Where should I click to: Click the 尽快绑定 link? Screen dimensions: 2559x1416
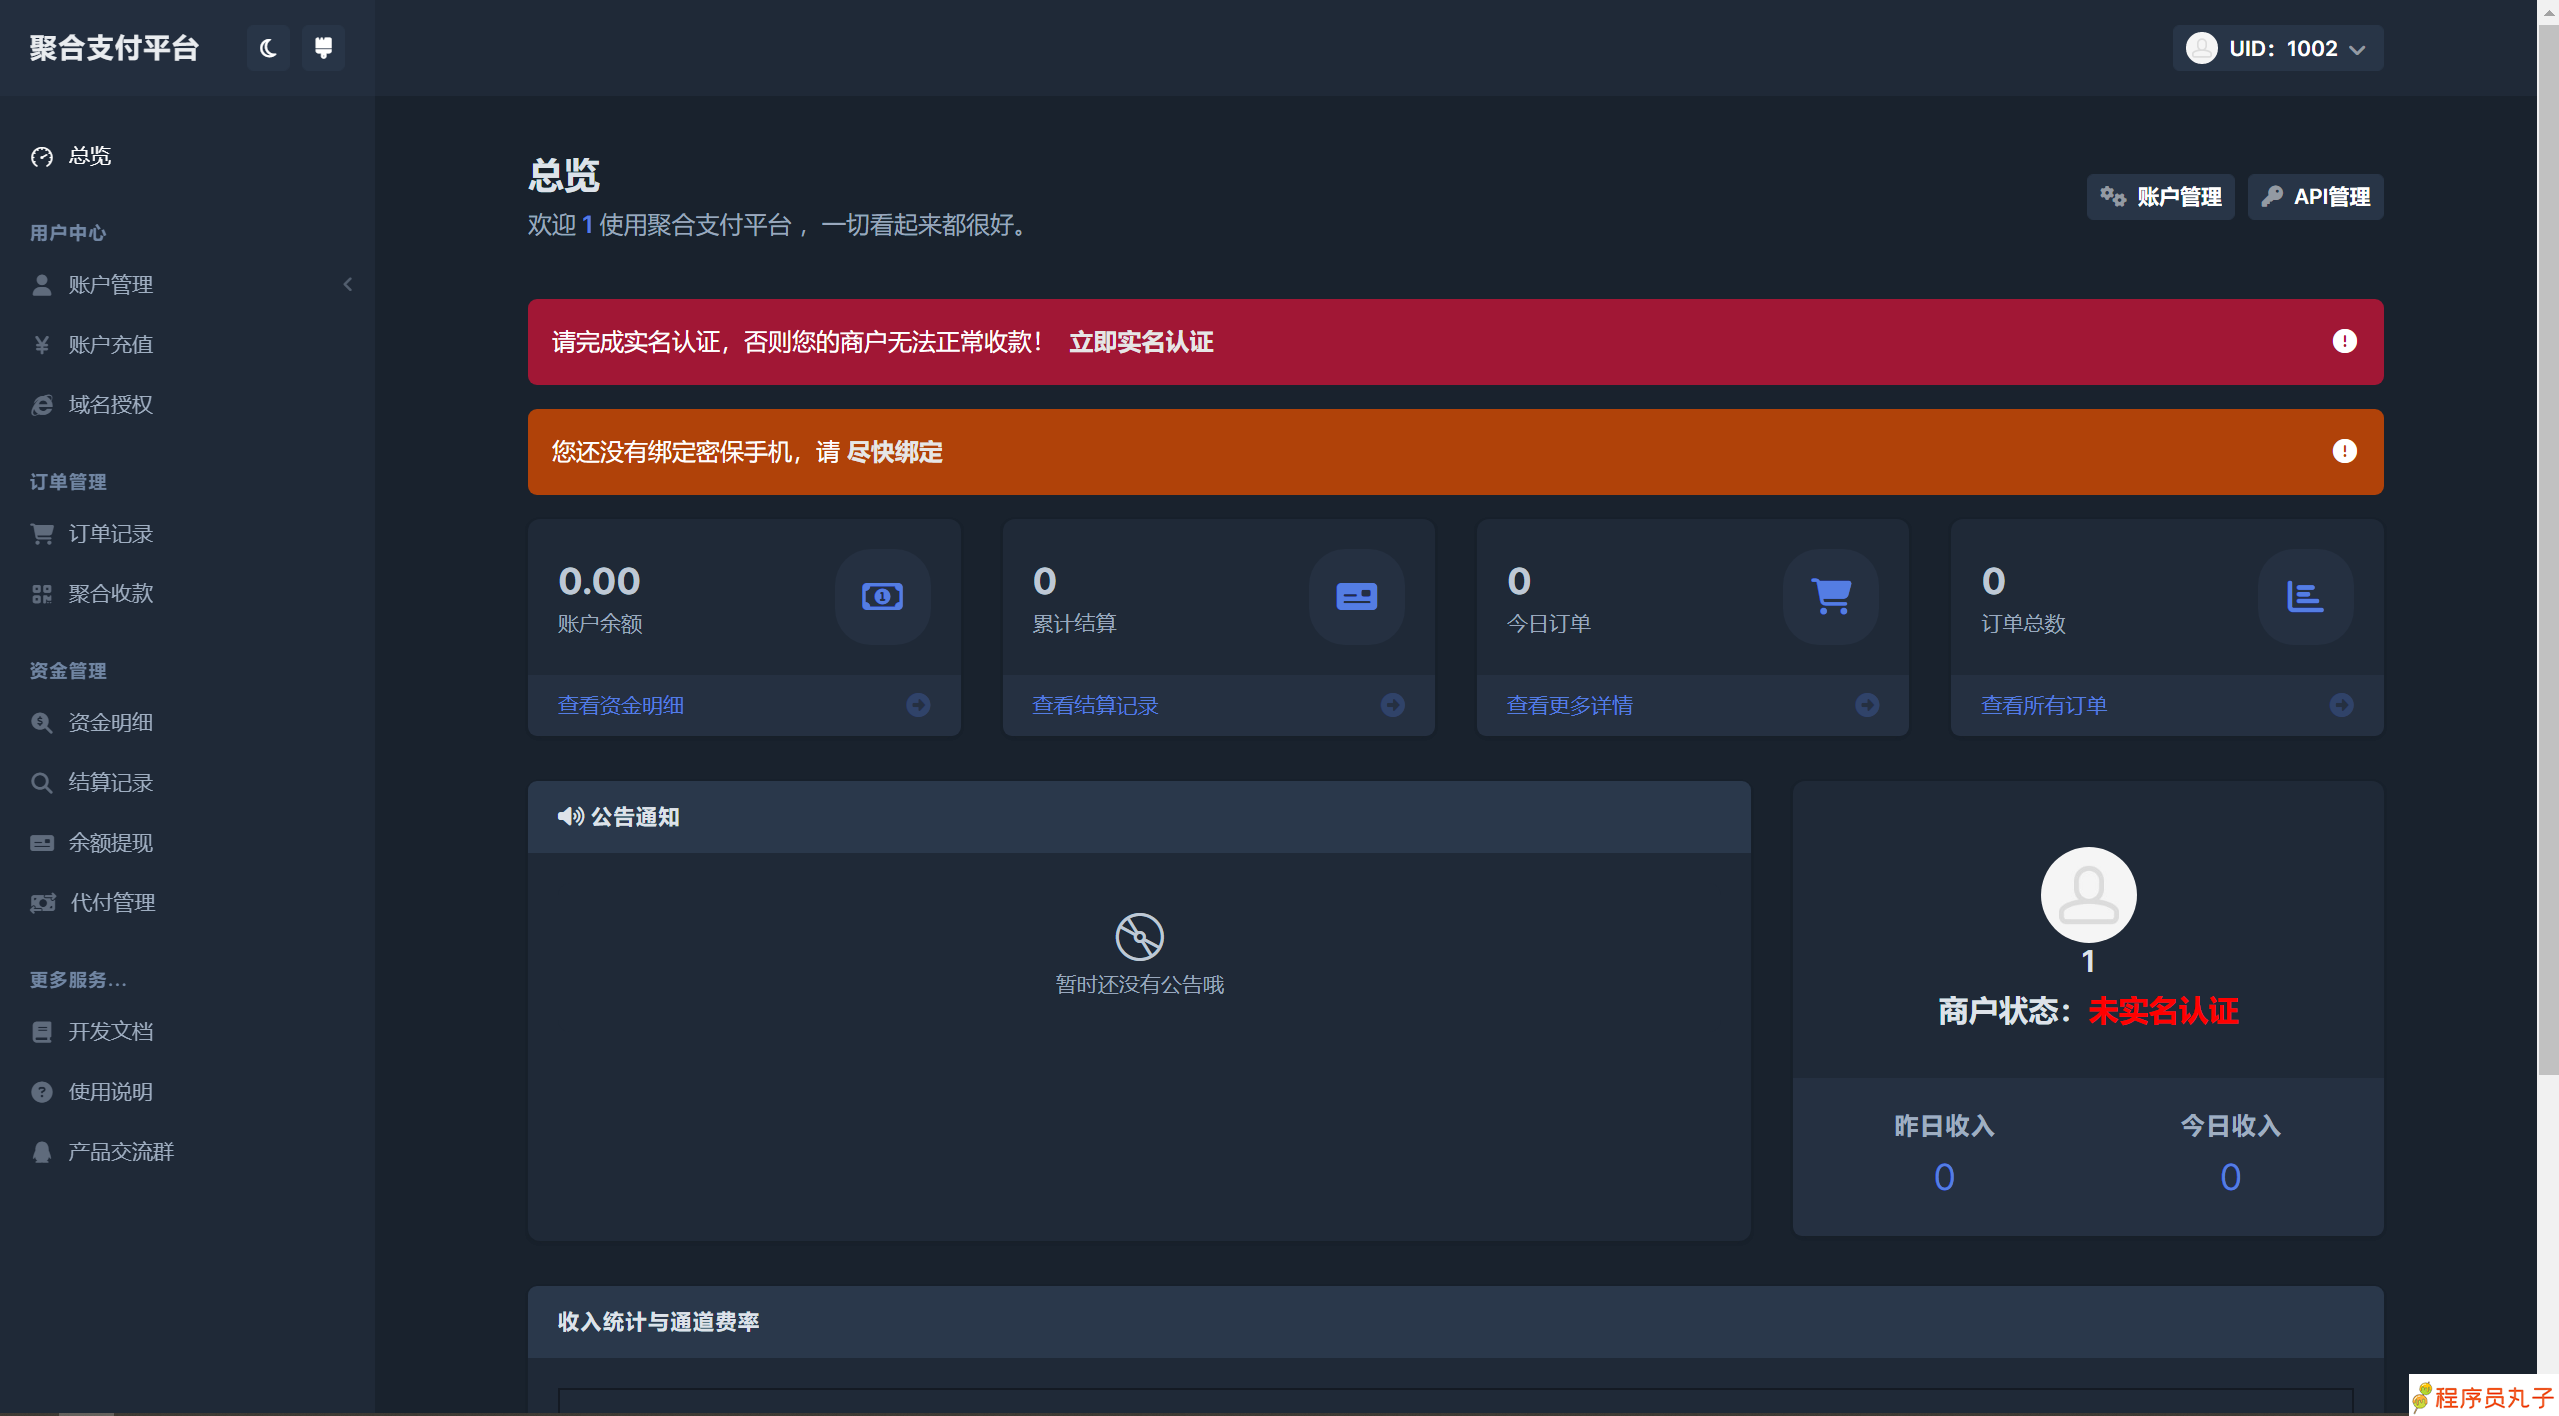pyautogui.click(x=895, y=452)
